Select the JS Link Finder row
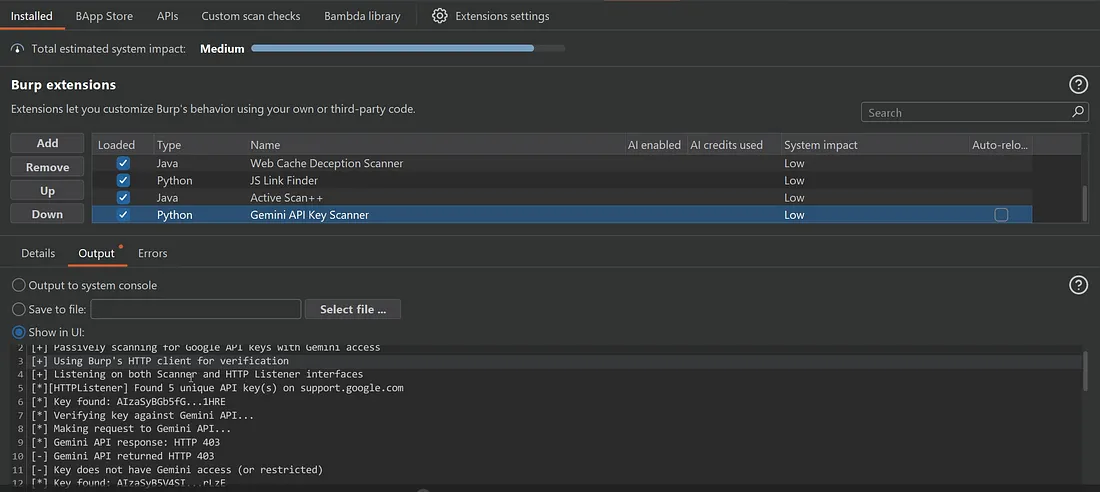The height and width of the screenshot is (492, 1100). (x=562, y=180)
